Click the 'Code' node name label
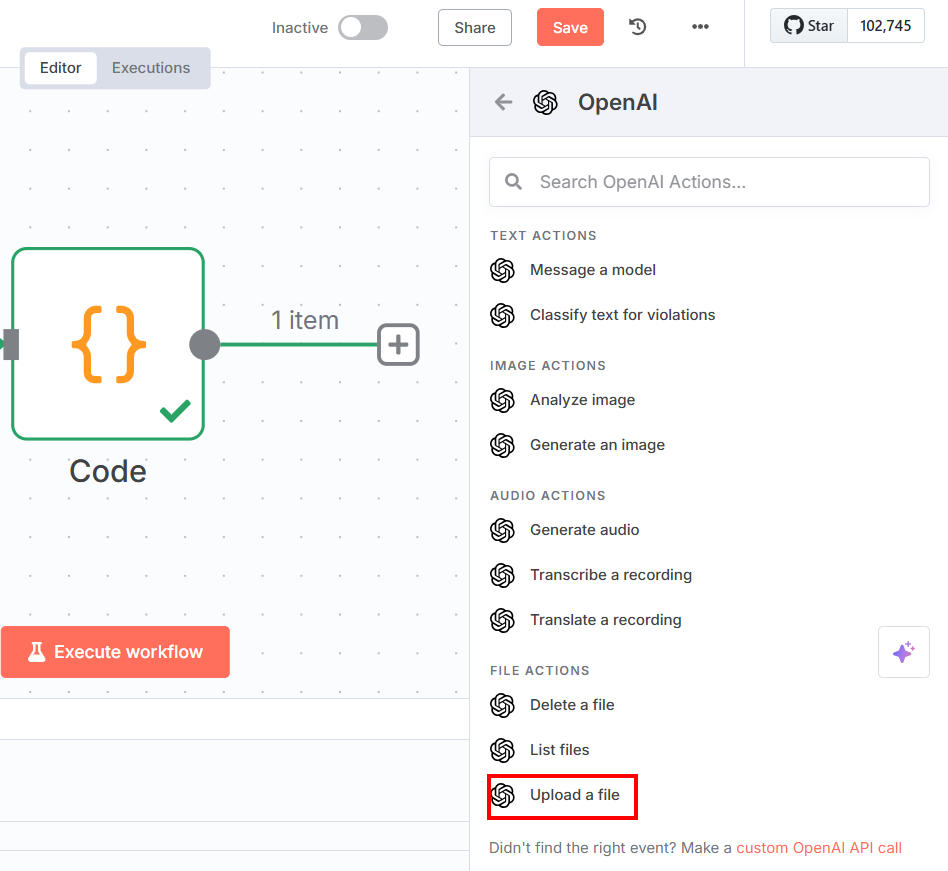Image resolution: width=948 pixels, height=871 pixels. pos(108,471)
